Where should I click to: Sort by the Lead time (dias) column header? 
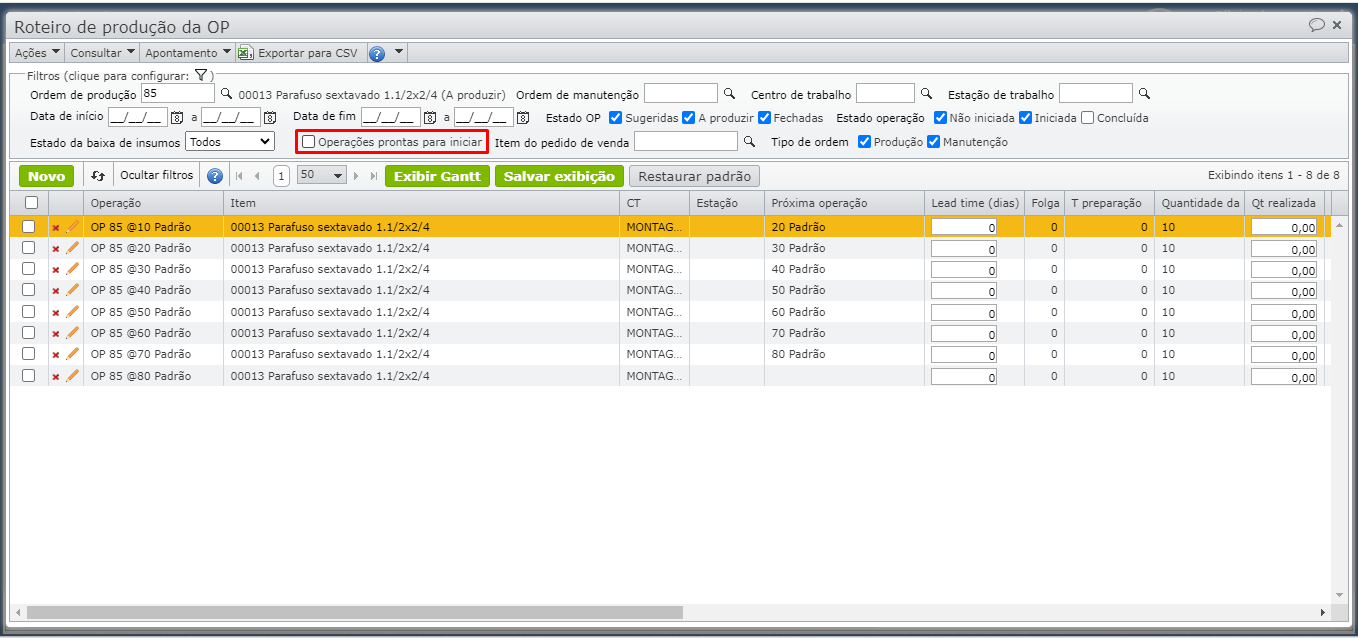(x=974, y=203)
